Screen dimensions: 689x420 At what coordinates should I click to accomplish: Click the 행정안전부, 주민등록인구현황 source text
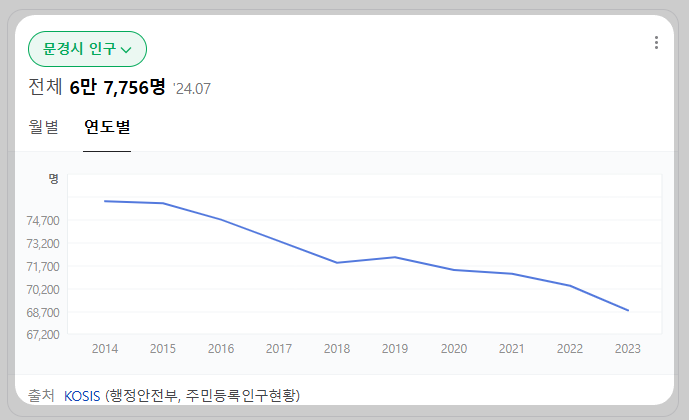pyautogui.click(x=202, y=395)
